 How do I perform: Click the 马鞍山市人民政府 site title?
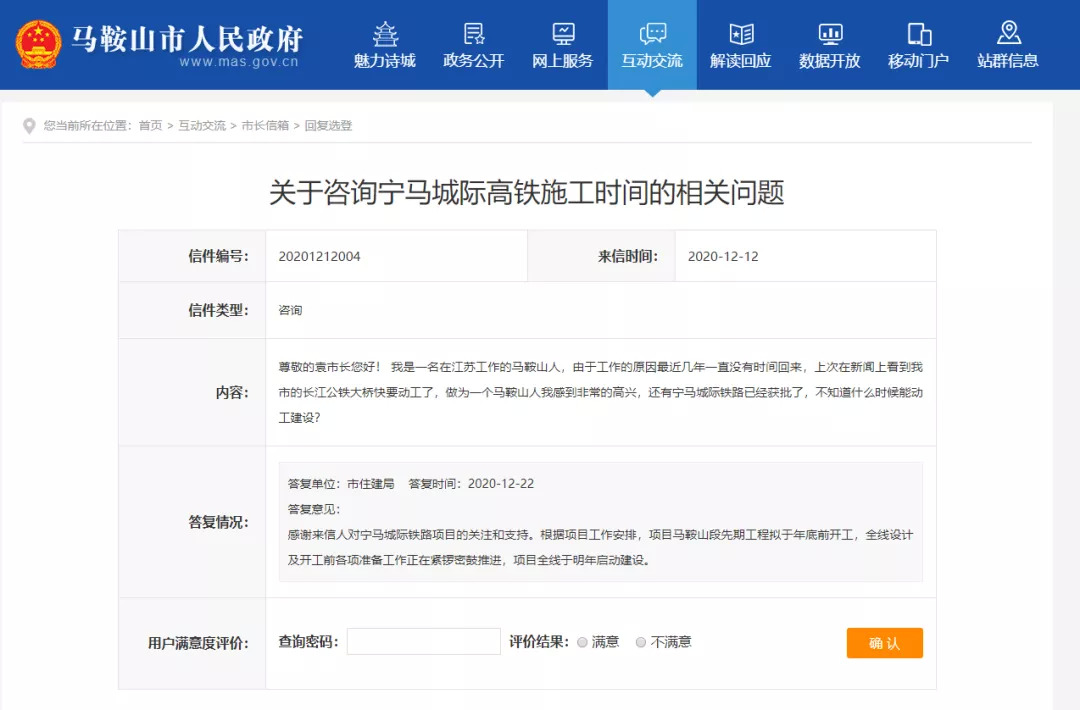click(186, 39)
